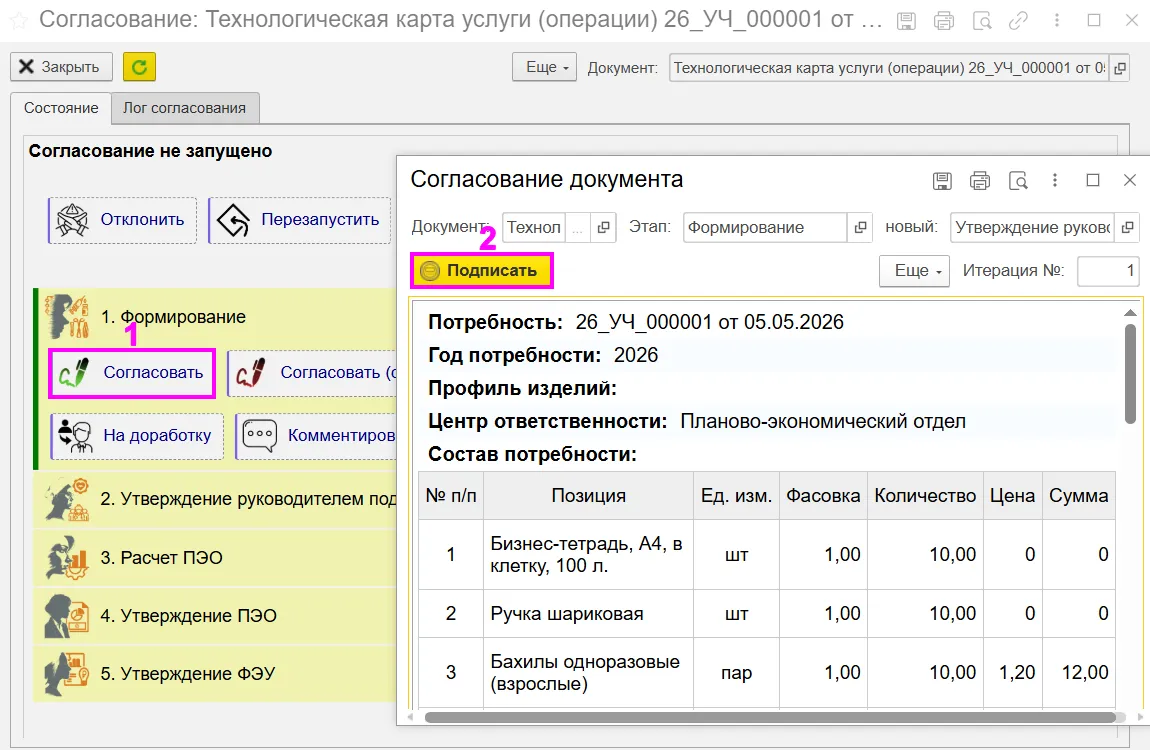Select stage 2. Утверждение руководителем
This screenshot has width=1150, height=750.
click(216, 499)
